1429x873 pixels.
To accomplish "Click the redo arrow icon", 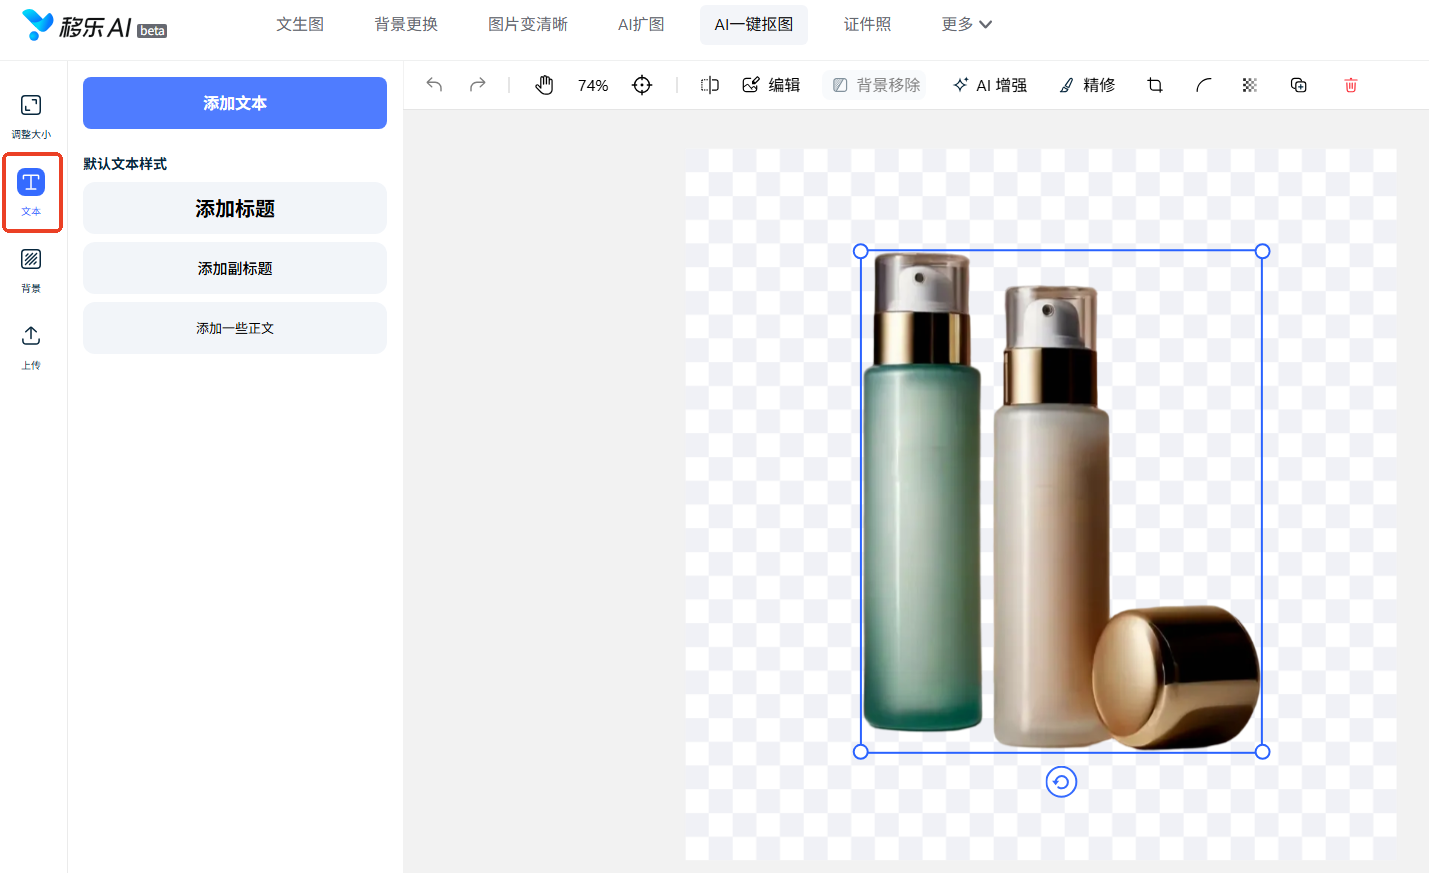I will point(478,85).
